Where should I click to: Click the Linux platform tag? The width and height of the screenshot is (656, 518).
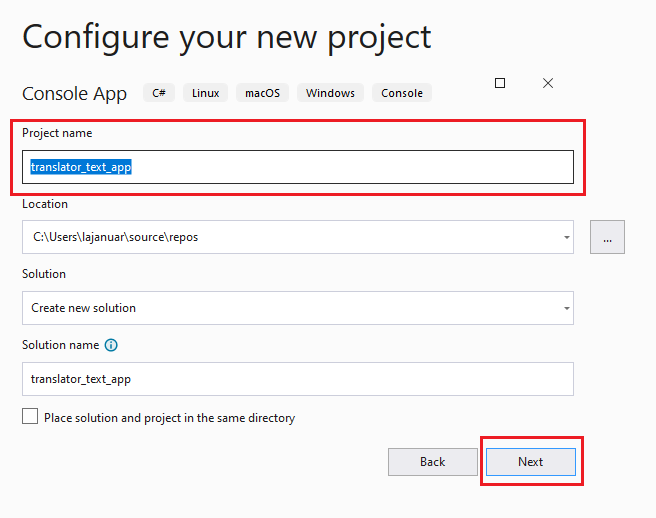click(205, 93)
